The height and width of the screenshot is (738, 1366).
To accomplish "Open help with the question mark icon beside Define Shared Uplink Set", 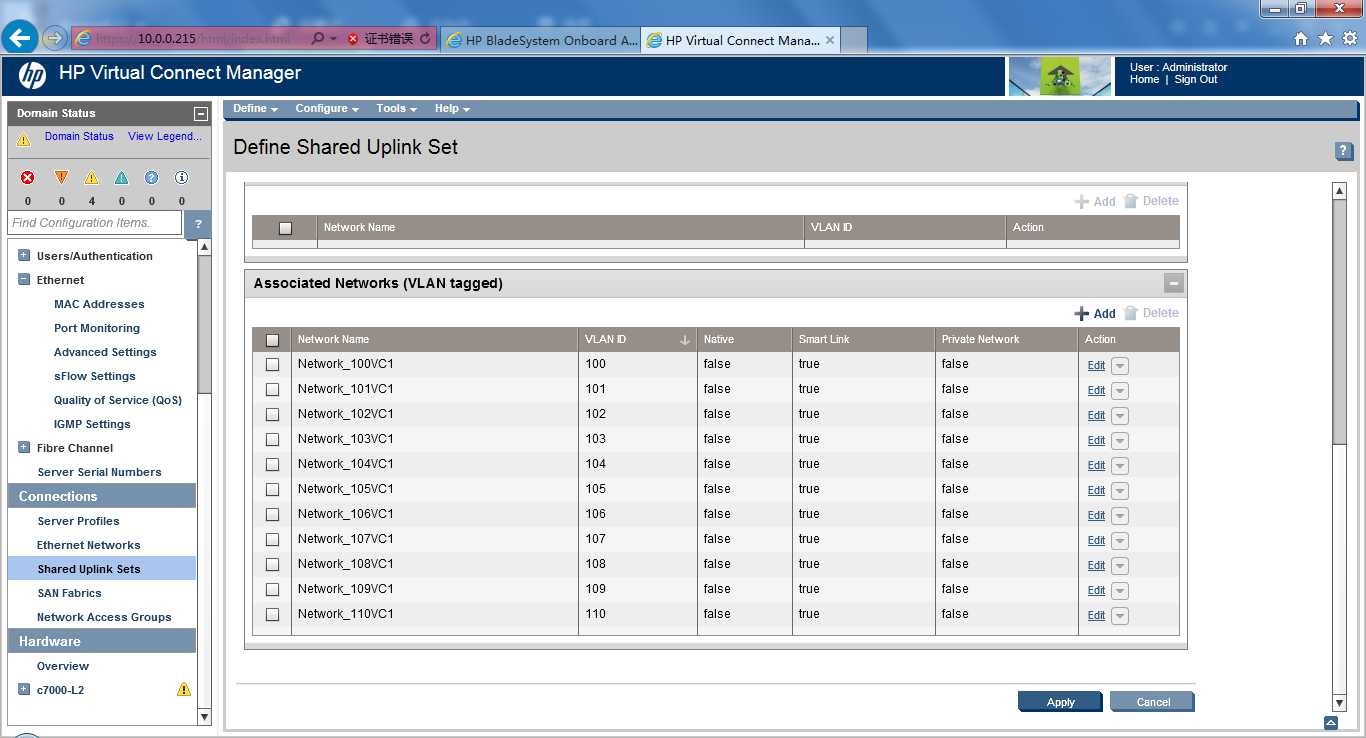I will 1344,151.
